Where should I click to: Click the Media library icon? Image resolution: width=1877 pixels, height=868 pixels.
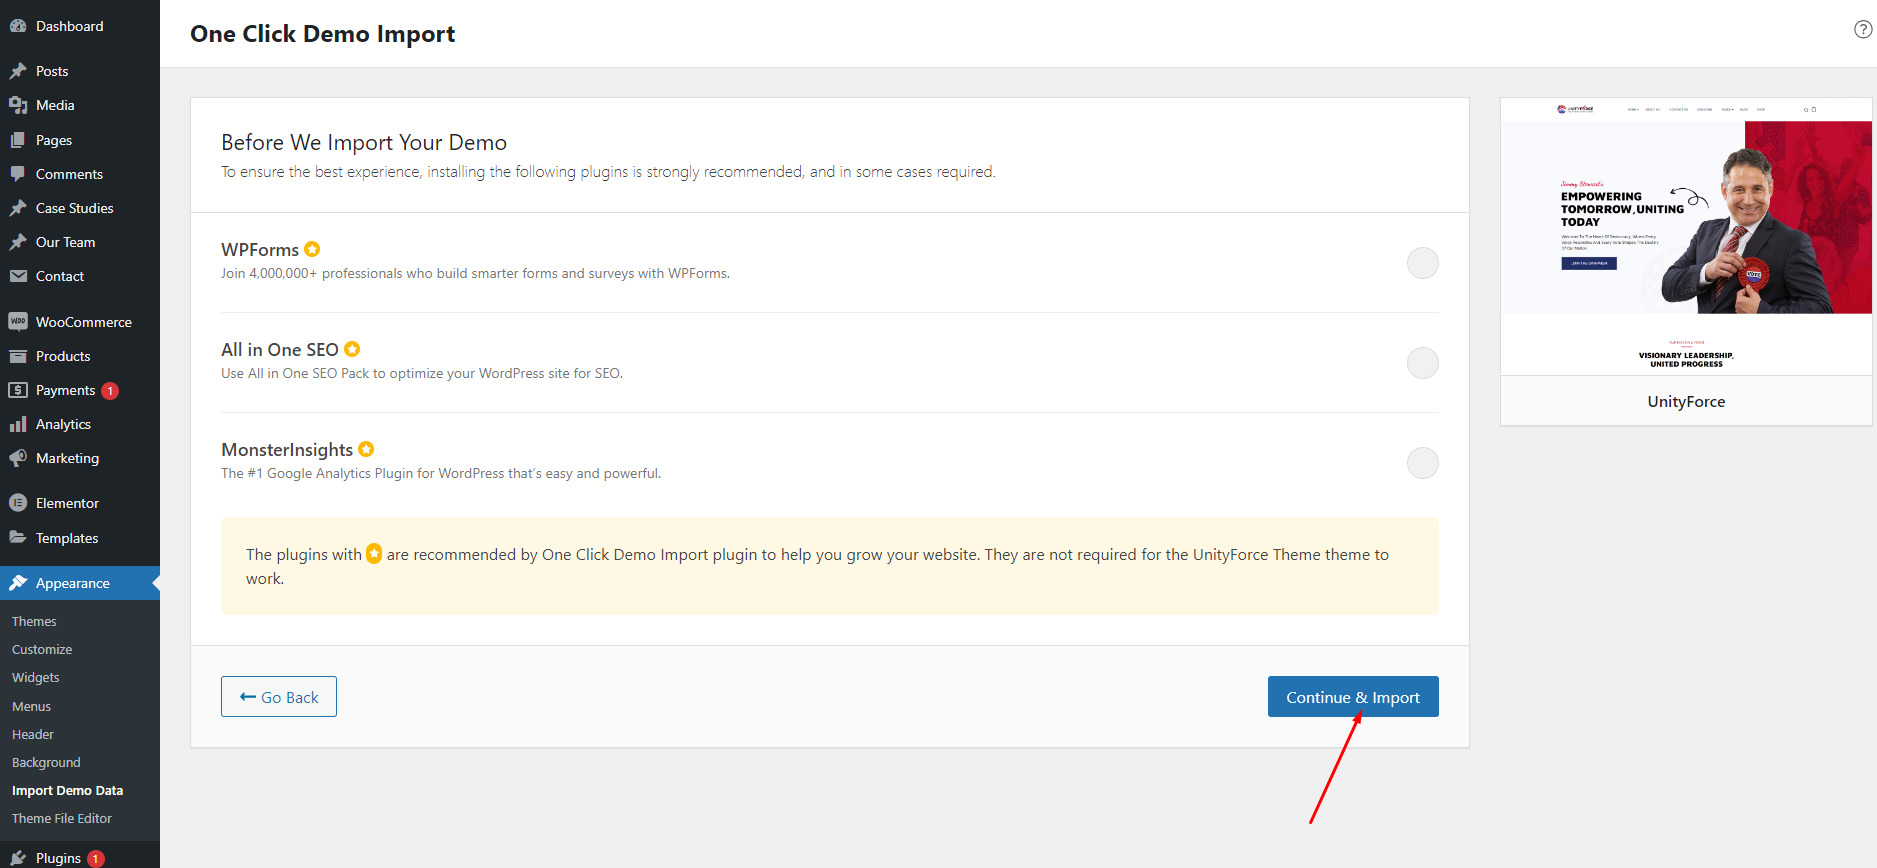click(x=18, y=105)
